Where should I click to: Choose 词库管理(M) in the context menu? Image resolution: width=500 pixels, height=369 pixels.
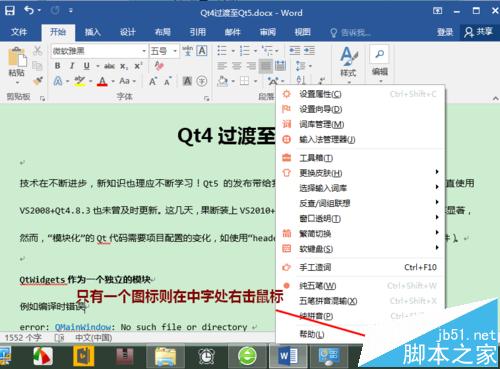(360, 124)
